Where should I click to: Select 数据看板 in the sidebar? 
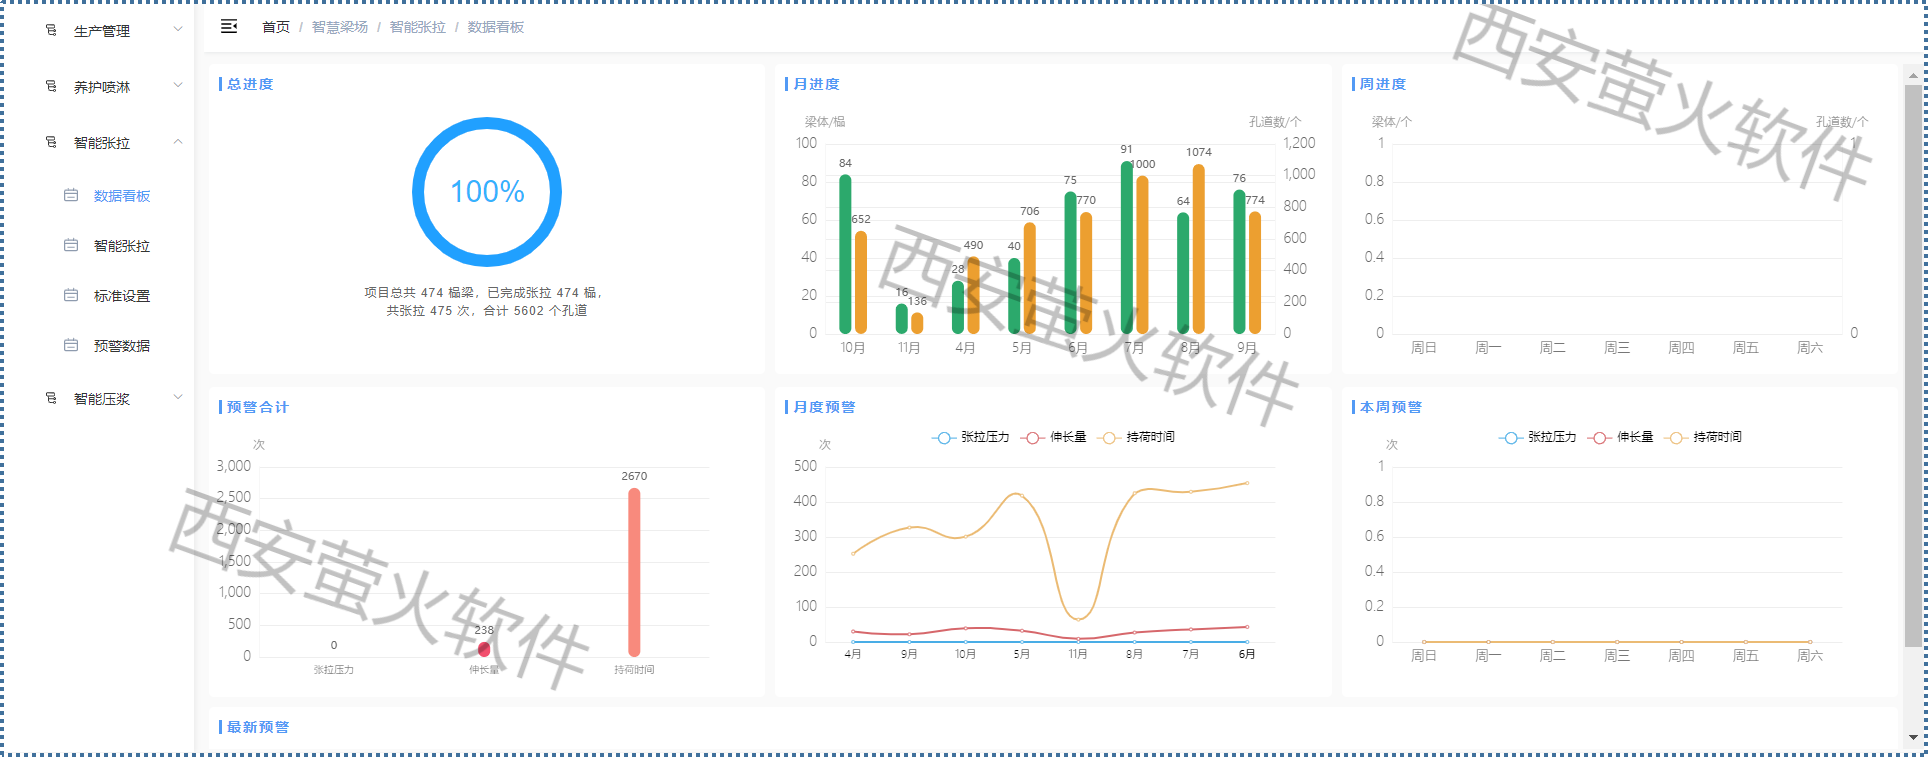coord(122,196)
